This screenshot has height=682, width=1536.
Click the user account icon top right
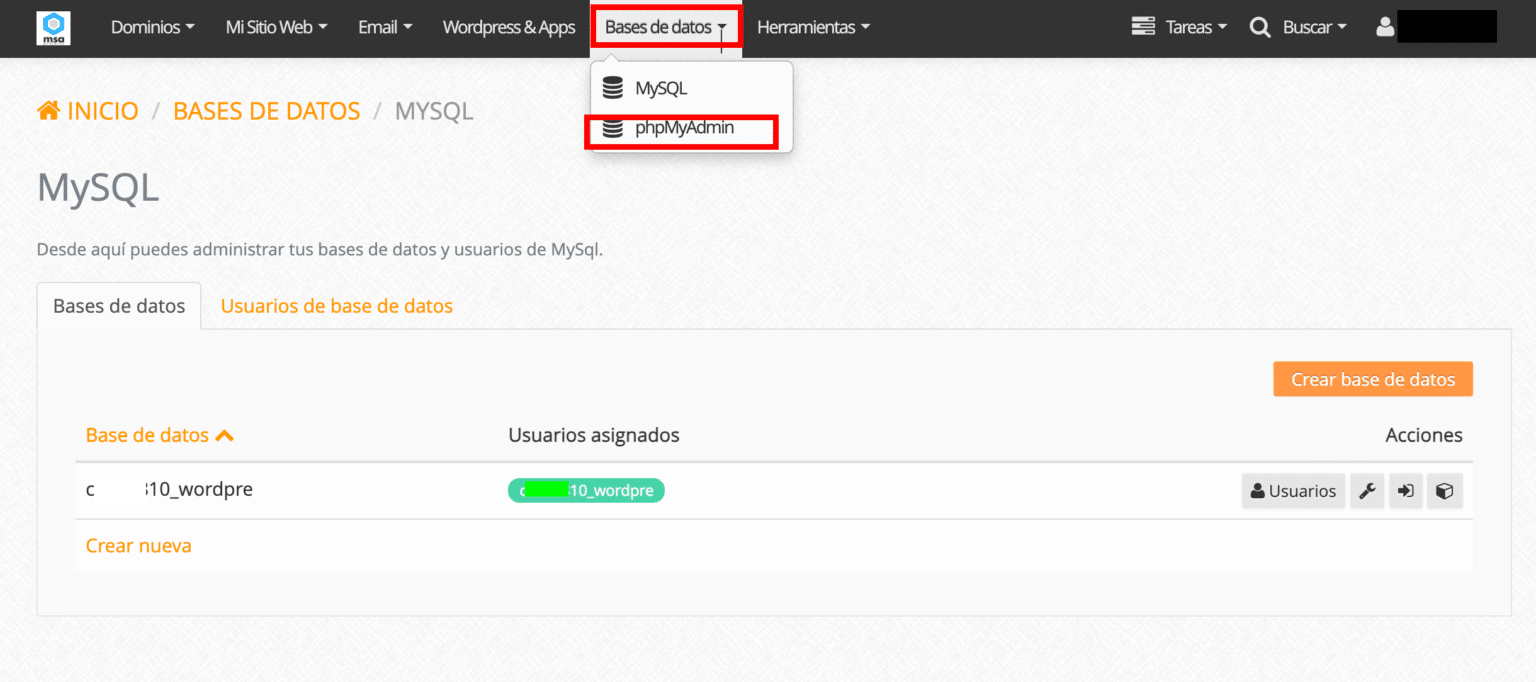pos(1385,27)
